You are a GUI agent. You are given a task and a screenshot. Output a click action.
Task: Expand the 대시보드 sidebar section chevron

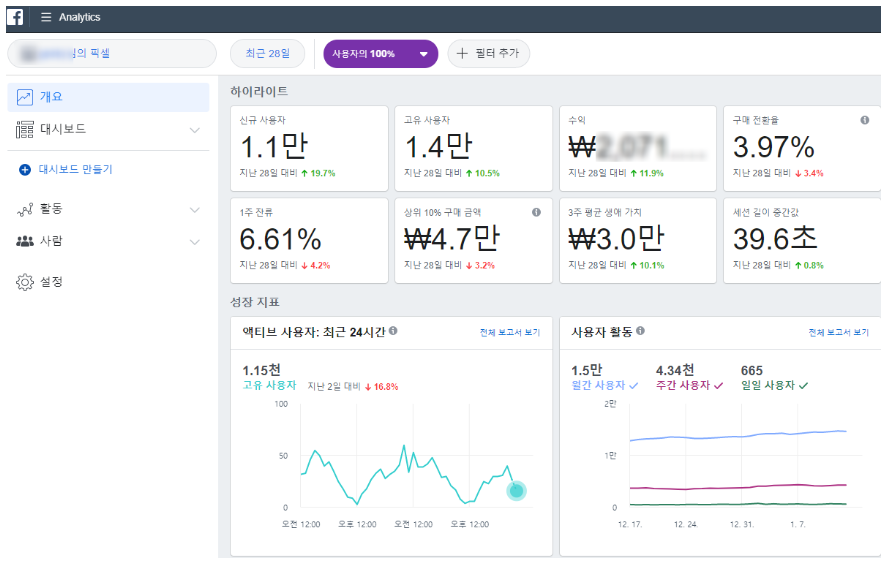pos(195,130)
